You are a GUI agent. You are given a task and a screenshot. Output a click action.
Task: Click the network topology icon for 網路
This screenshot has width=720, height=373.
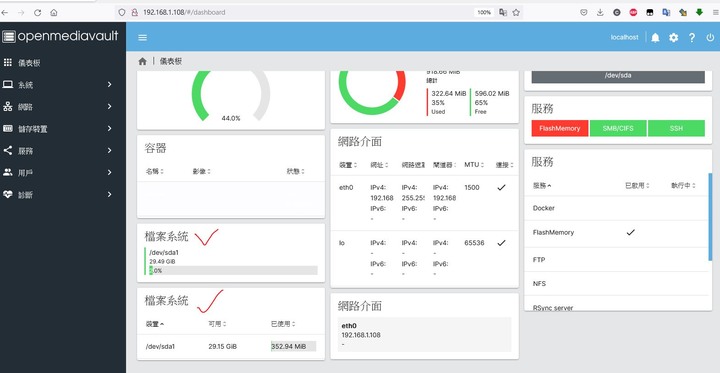click(8, 107)
